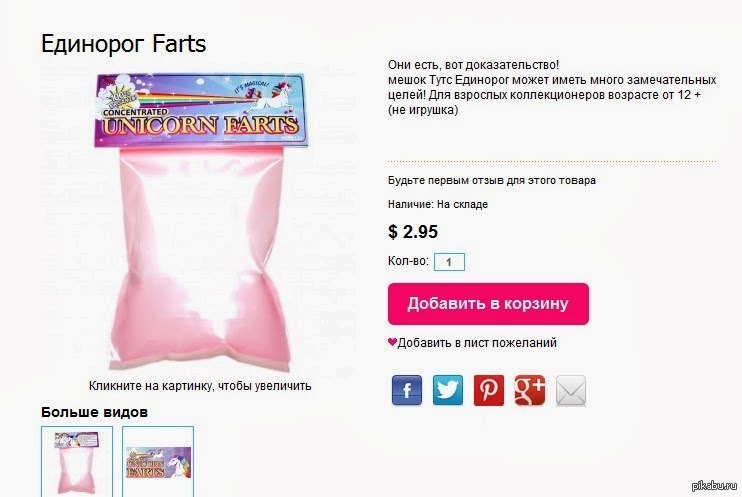Click the pink wishlist heart icon
This screenshot has width=742, height=497.
392,342
